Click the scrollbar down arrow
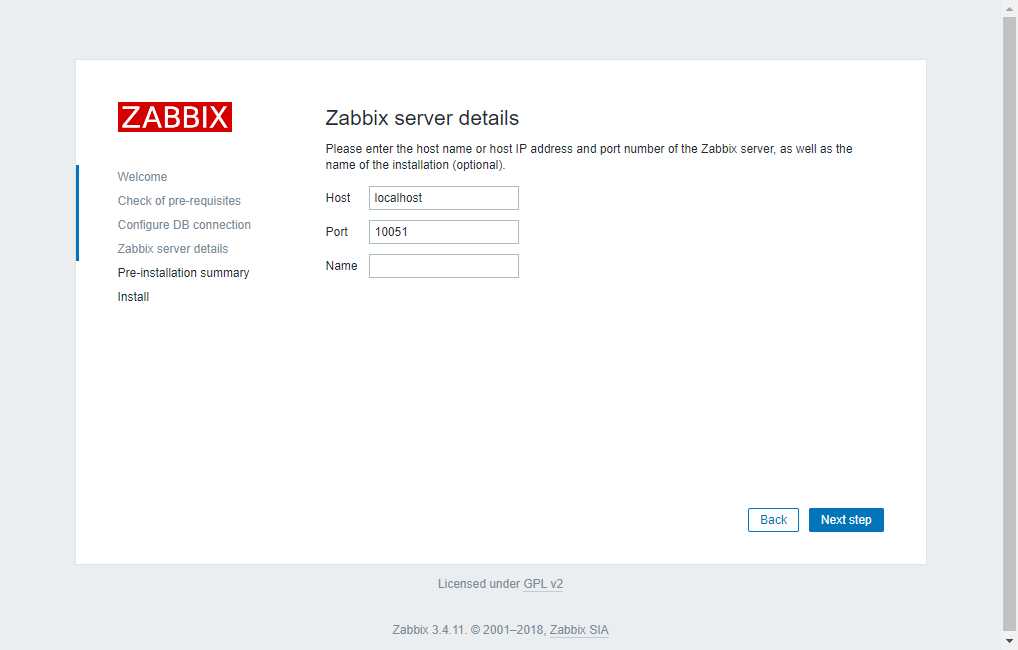The height and width of the screenshot is (650, 1018). [1010, 642]
